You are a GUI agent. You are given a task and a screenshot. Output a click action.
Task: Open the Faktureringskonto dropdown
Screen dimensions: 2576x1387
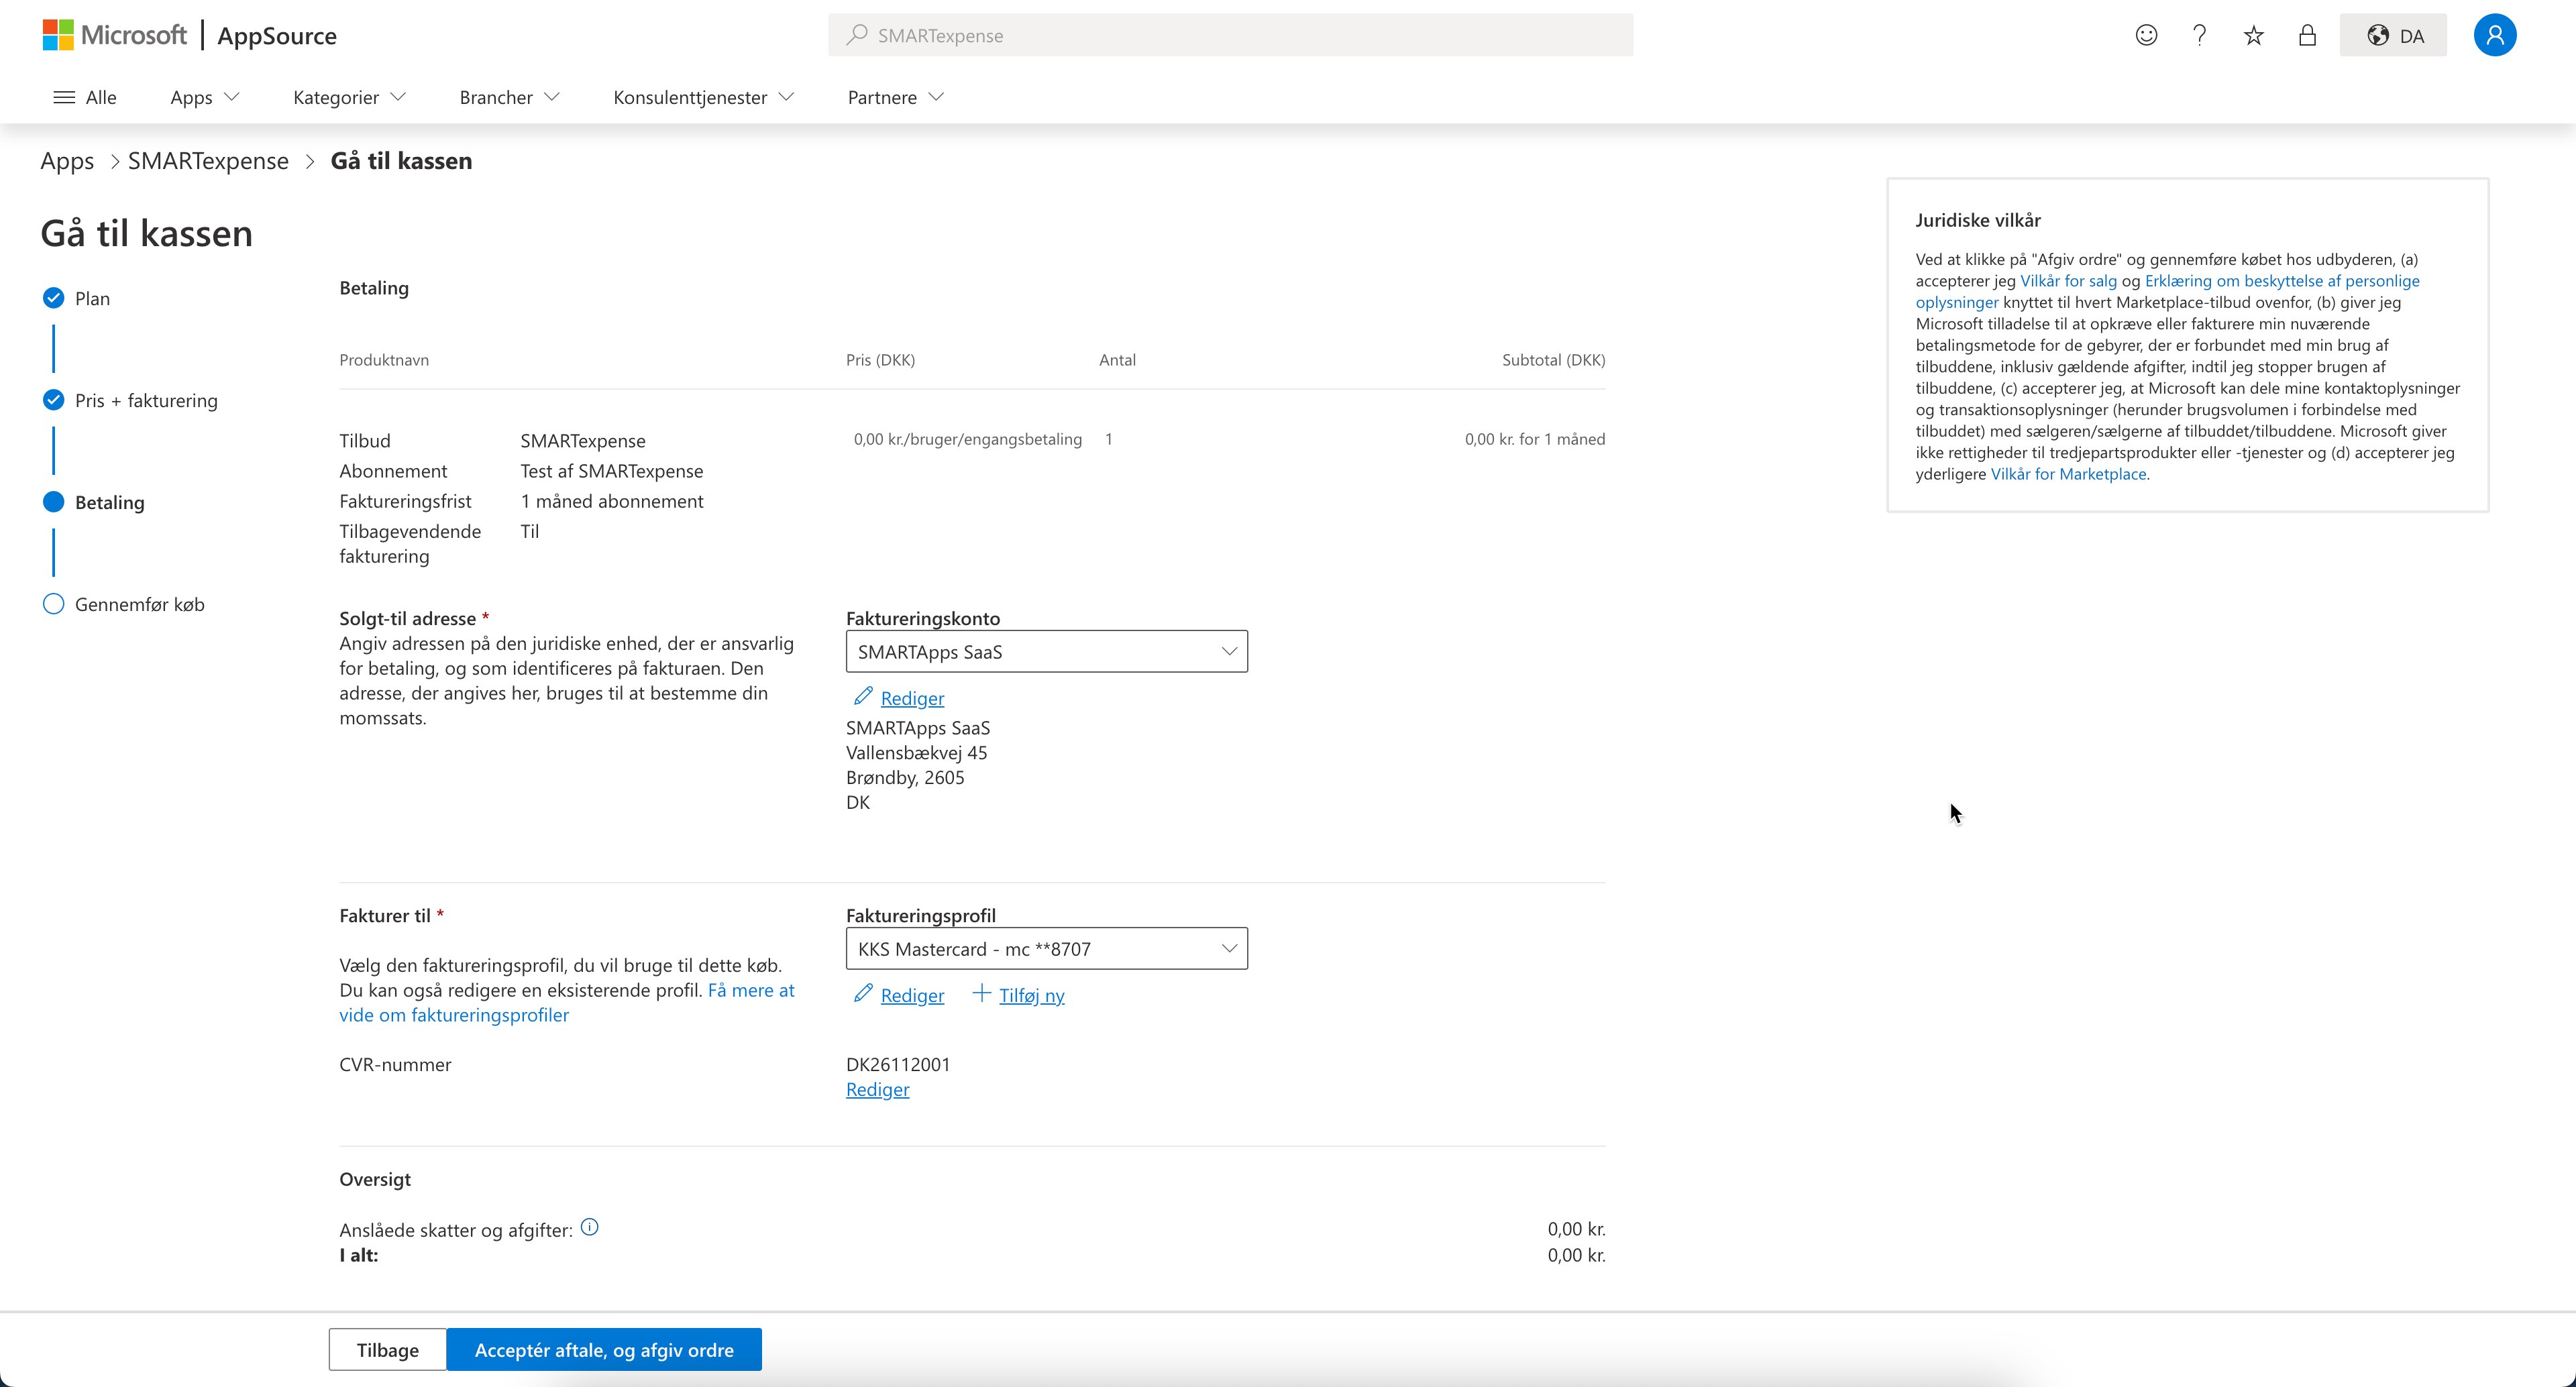tap(1046, 652)
